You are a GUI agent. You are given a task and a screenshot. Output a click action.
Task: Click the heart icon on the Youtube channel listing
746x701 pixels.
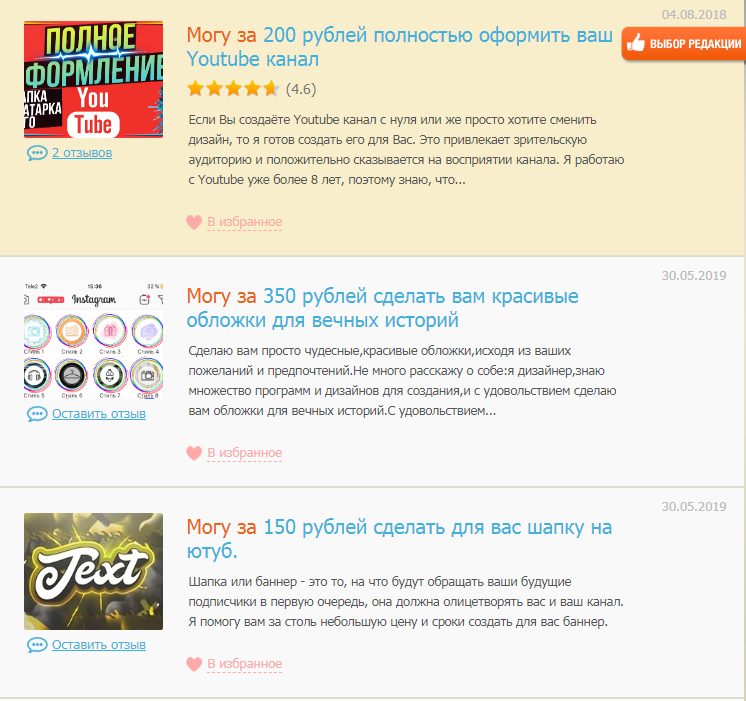194,222
